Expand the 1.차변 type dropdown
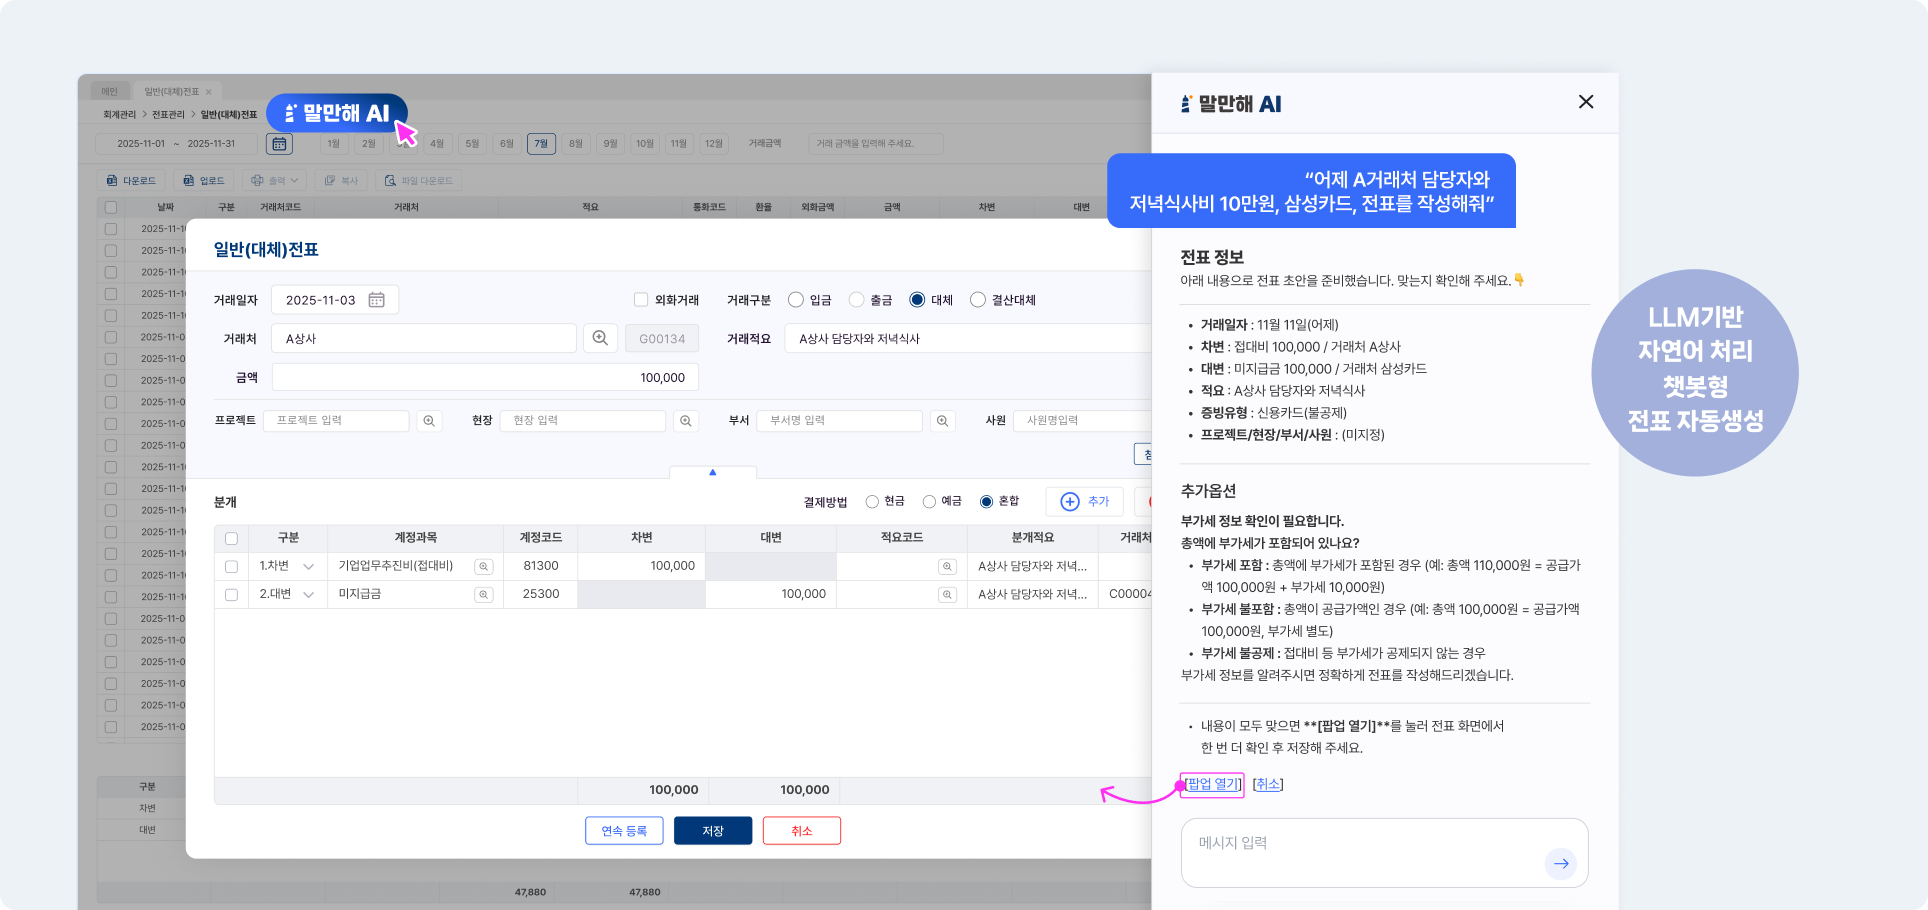This screenshot has width=1928, height=910. (x=309, y=567)
